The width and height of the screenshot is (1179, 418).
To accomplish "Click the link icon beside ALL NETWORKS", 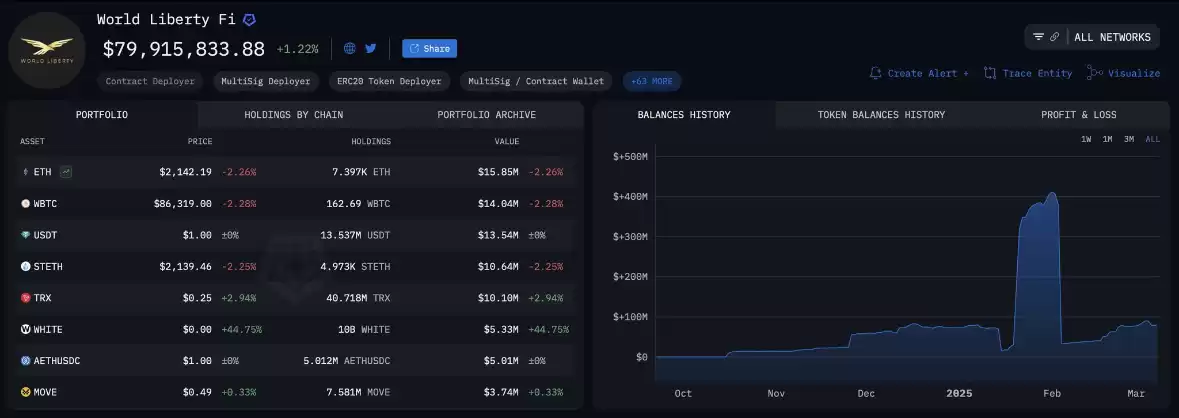I will [1055, 37].
